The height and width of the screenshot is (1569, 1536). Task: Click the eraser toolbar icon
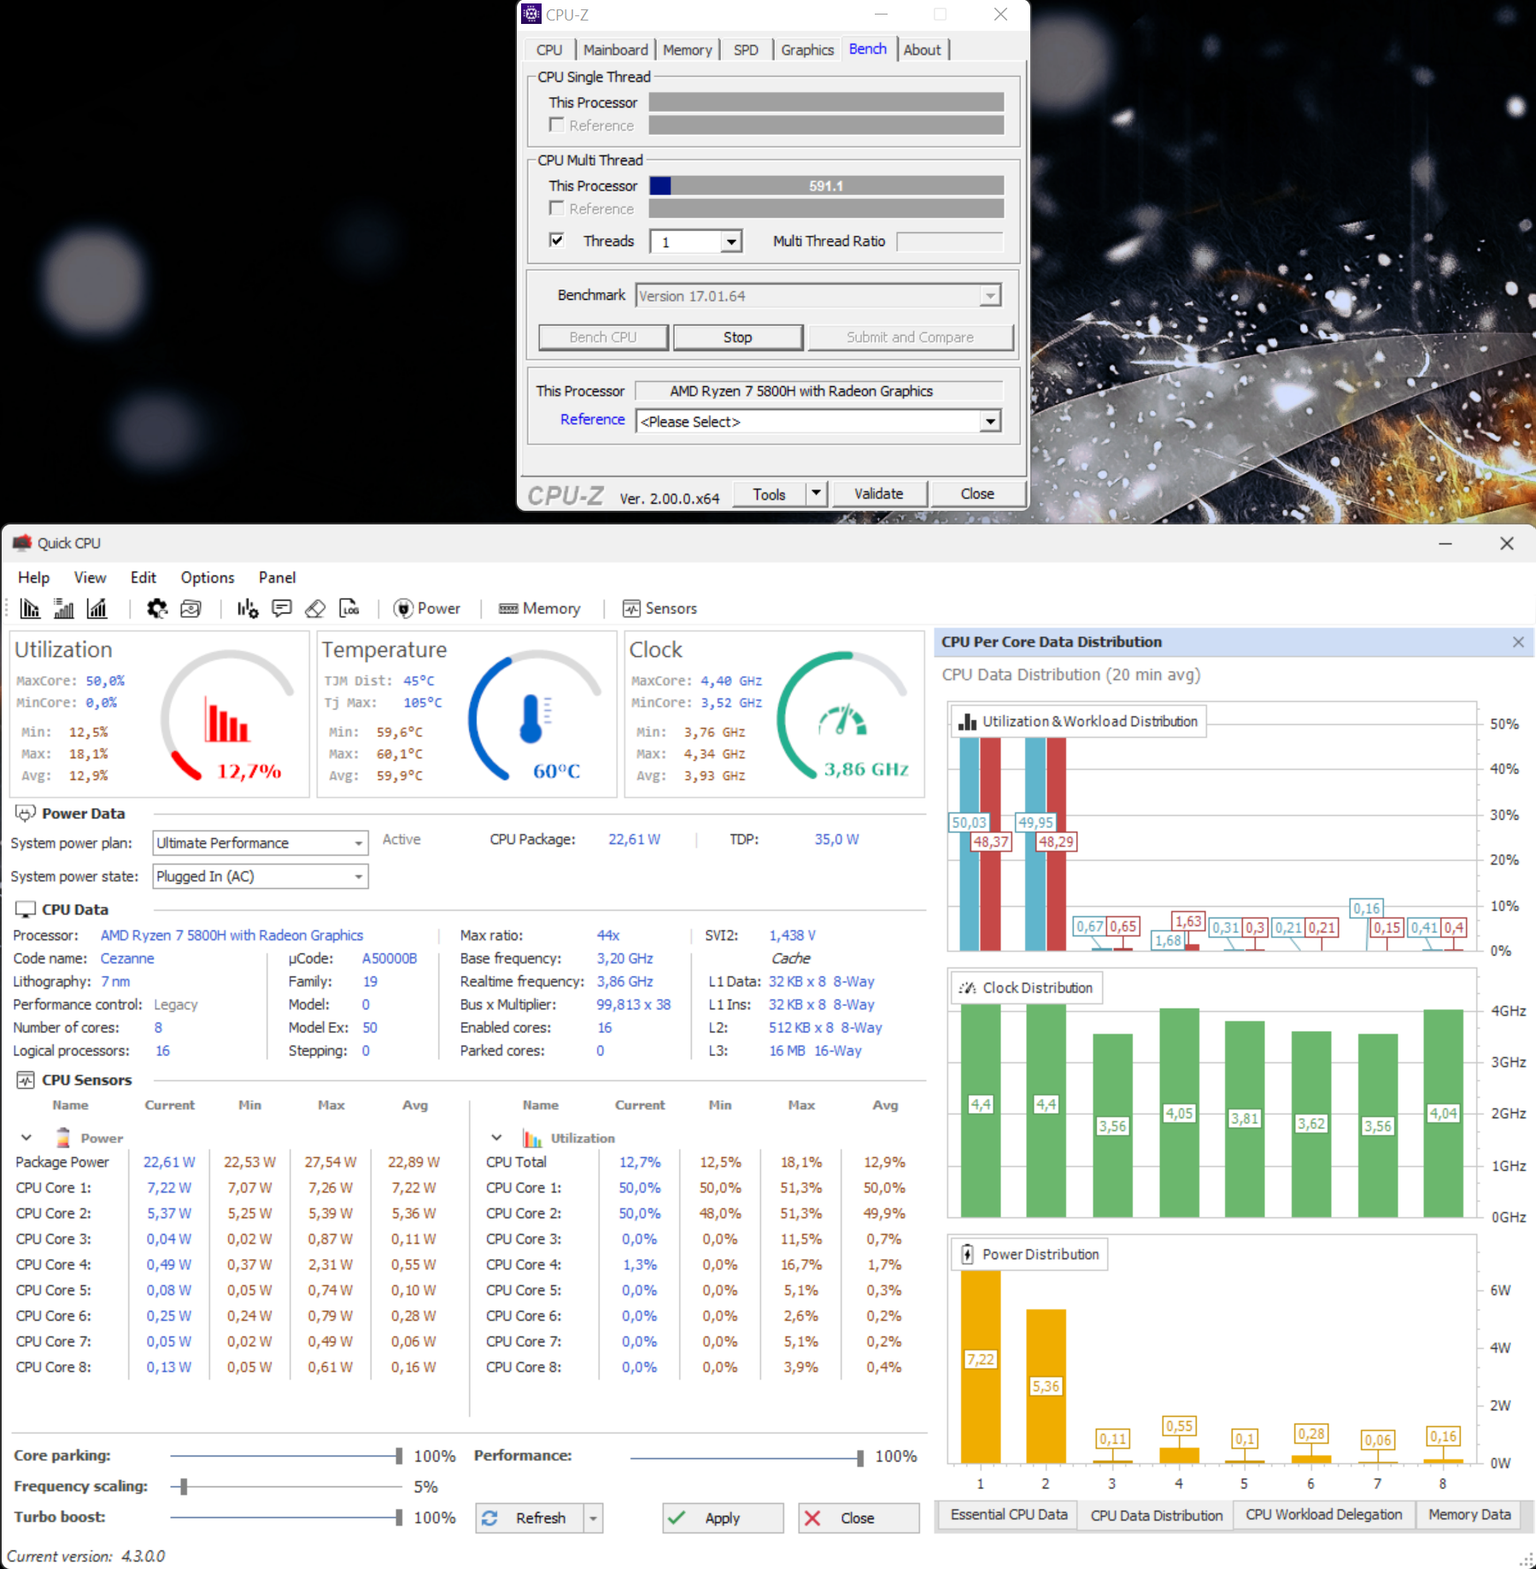point(315,608)
